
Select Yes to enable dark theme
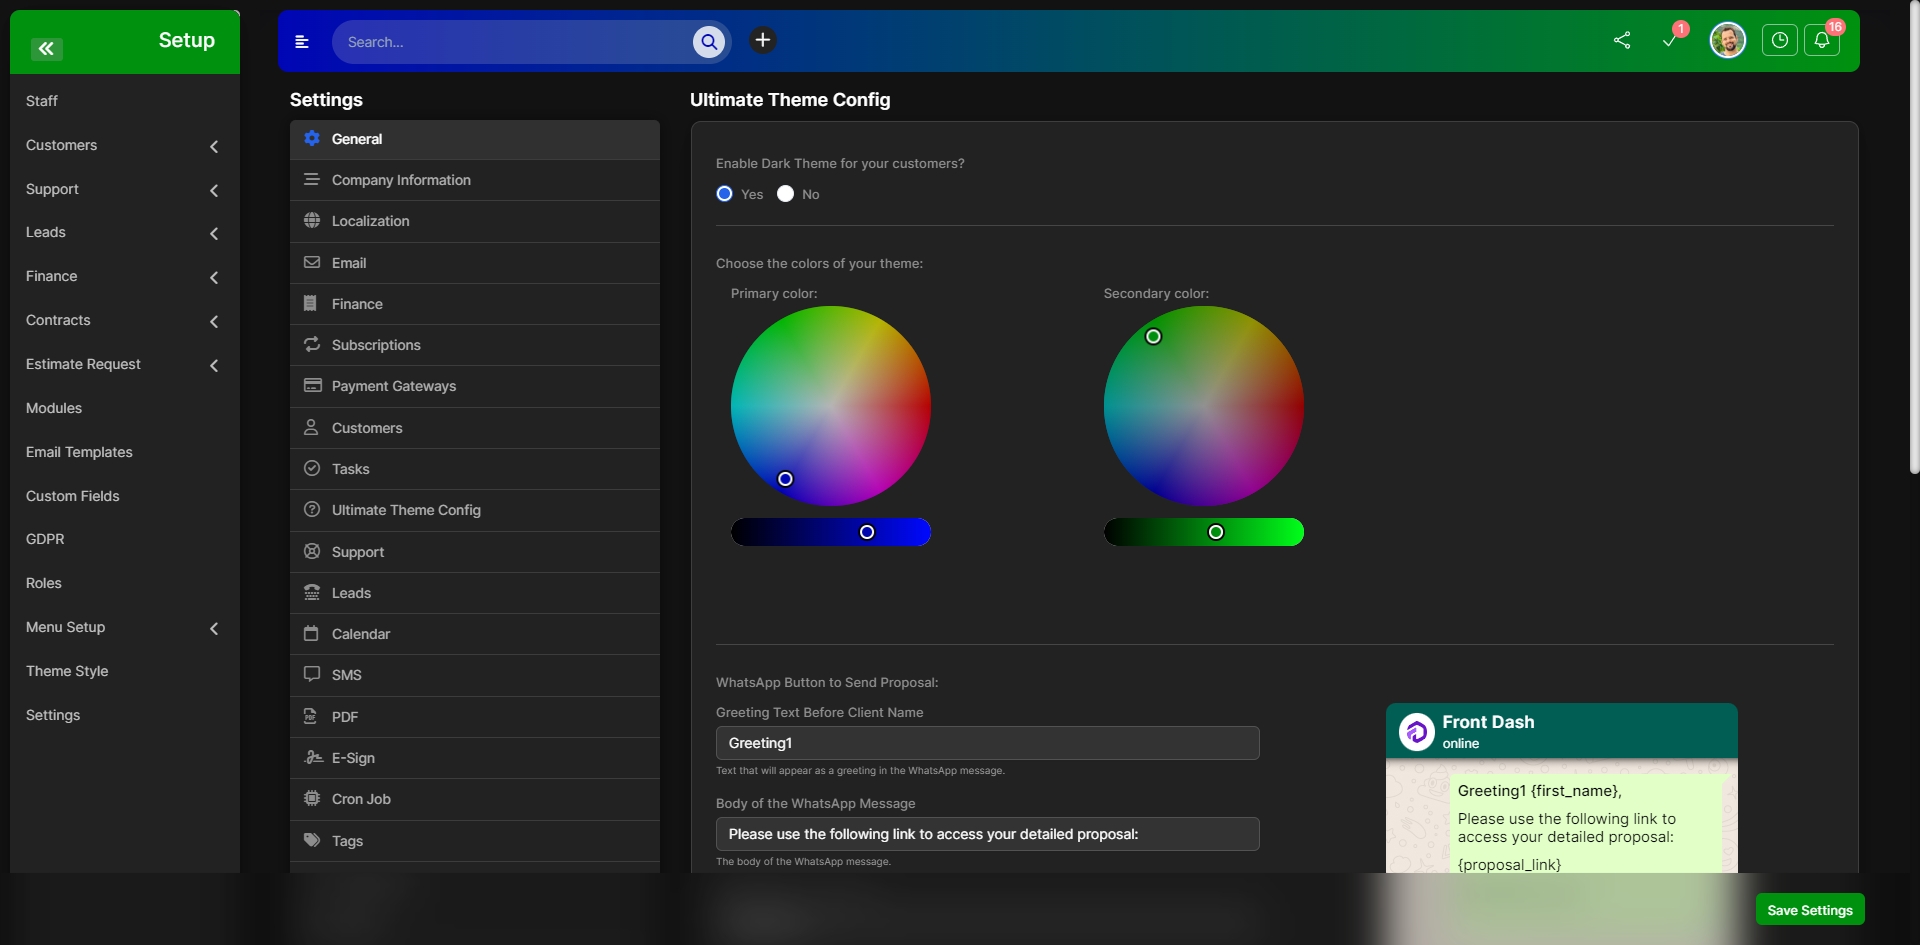[x=725, y=194]
